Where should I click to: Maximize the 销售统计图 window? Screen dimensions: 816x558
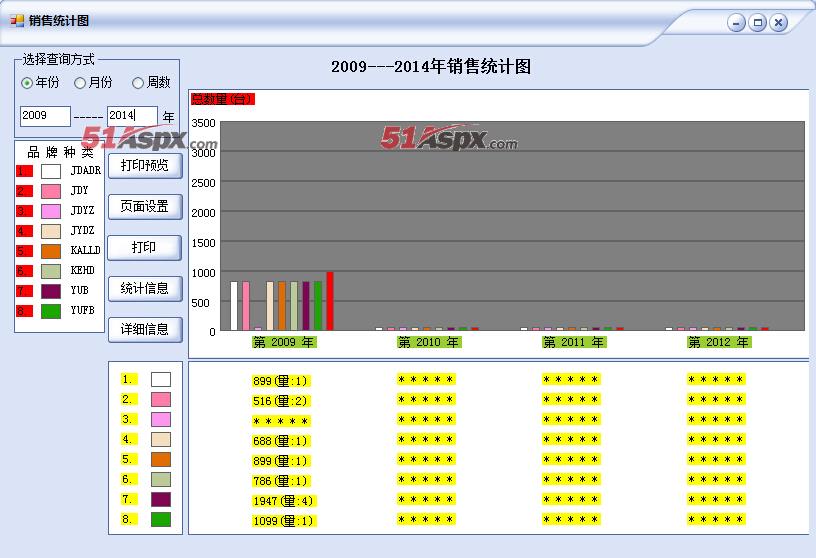(758, 23)
